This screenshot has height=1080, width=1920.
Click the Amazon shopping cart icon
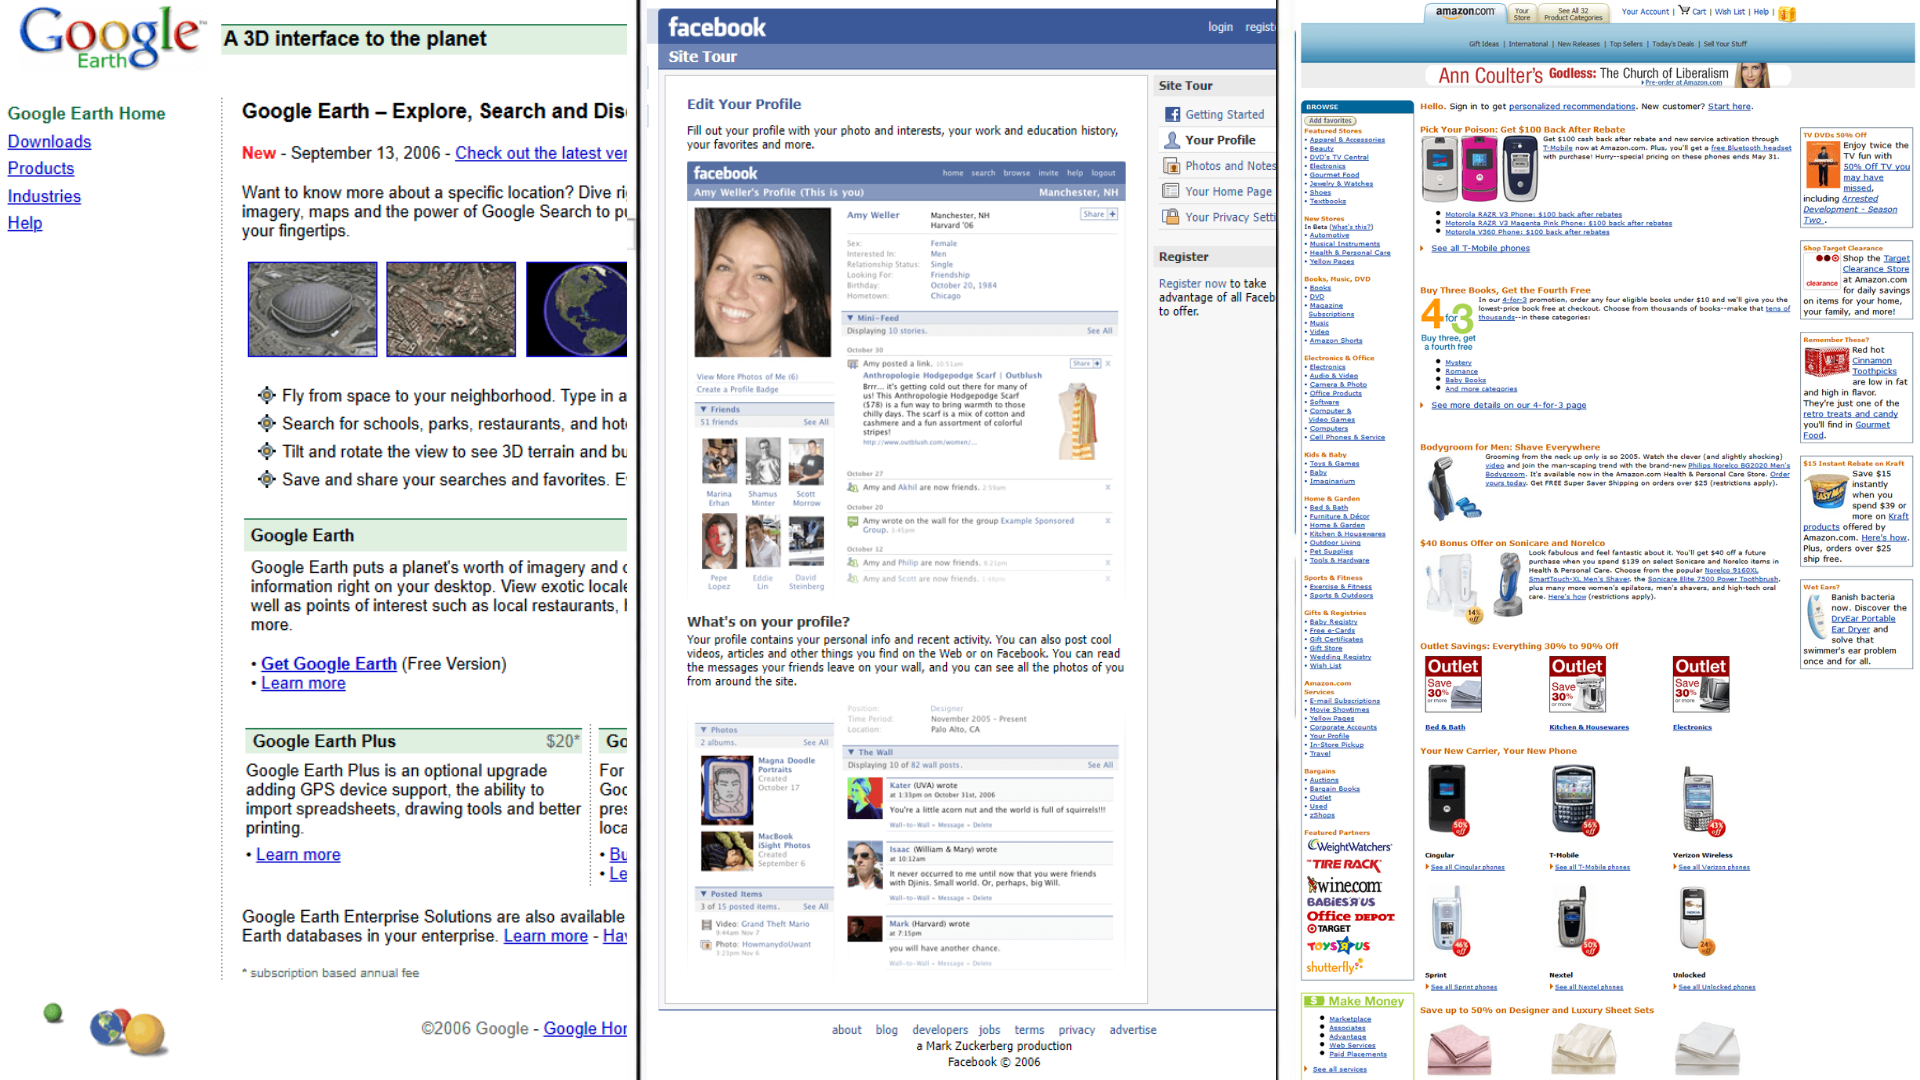coord(1684,11)
